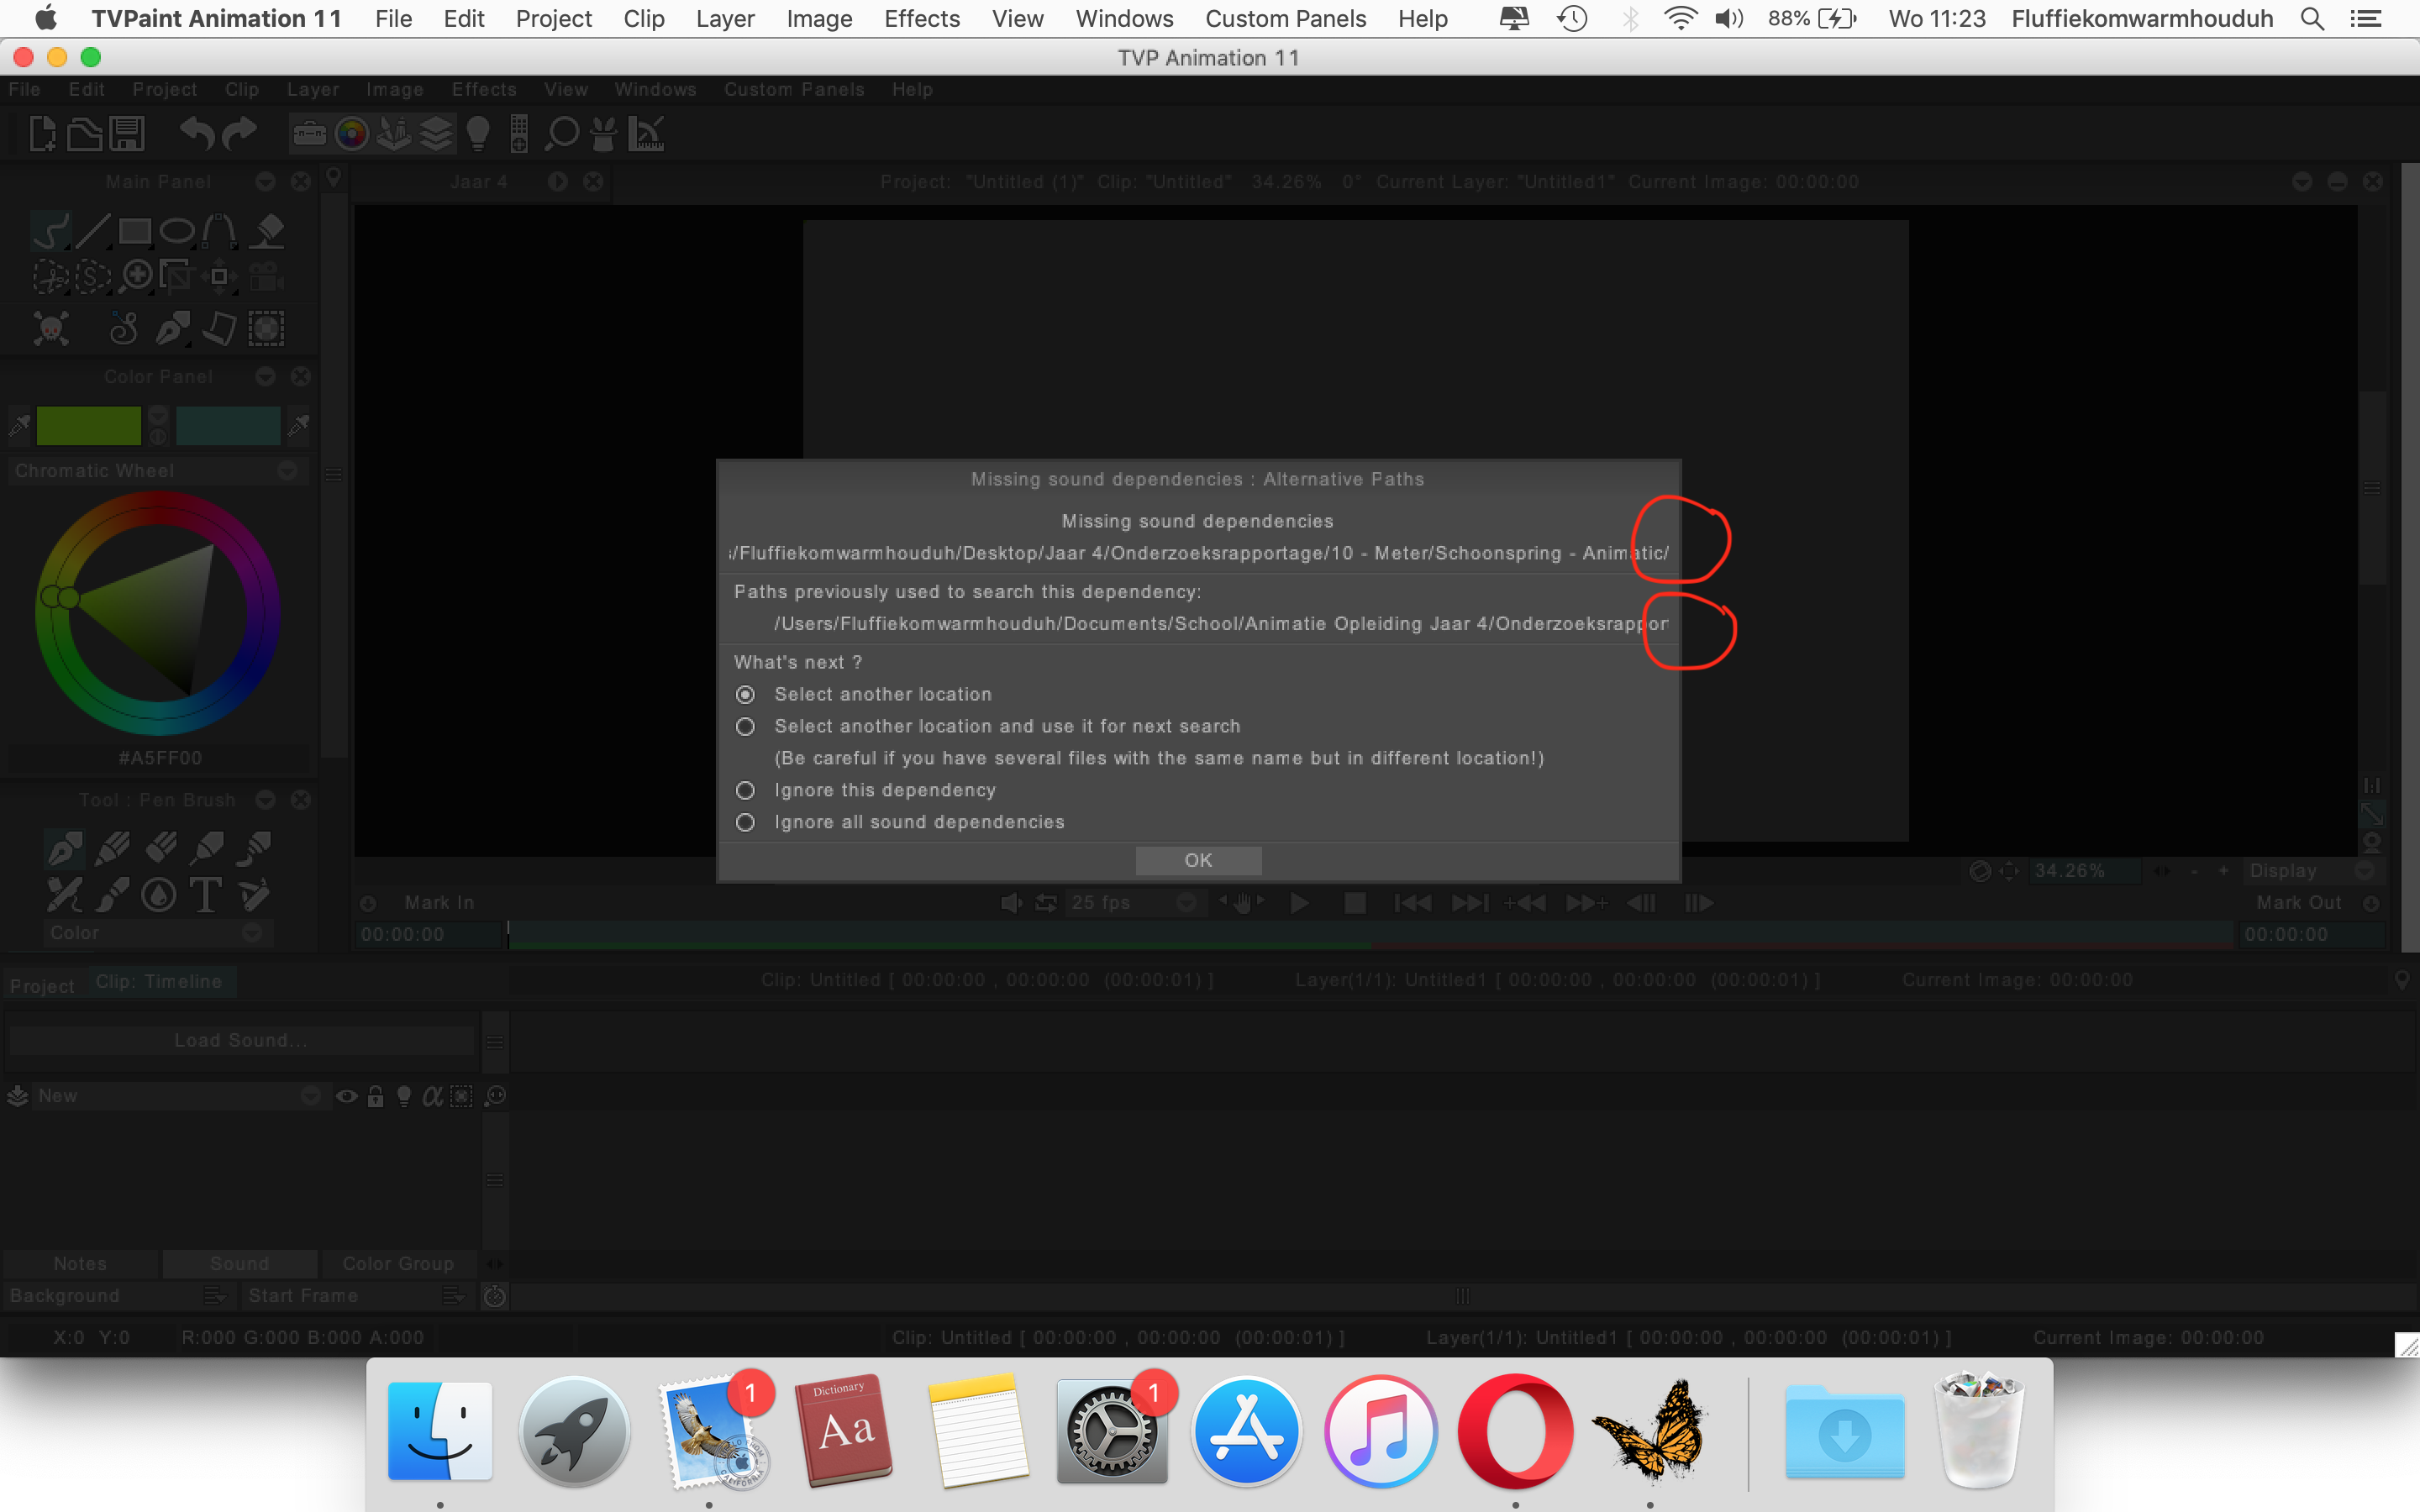Open the Layer menu in macOS menu bar
2420x1512 pixels.
[x=725, y=18]
